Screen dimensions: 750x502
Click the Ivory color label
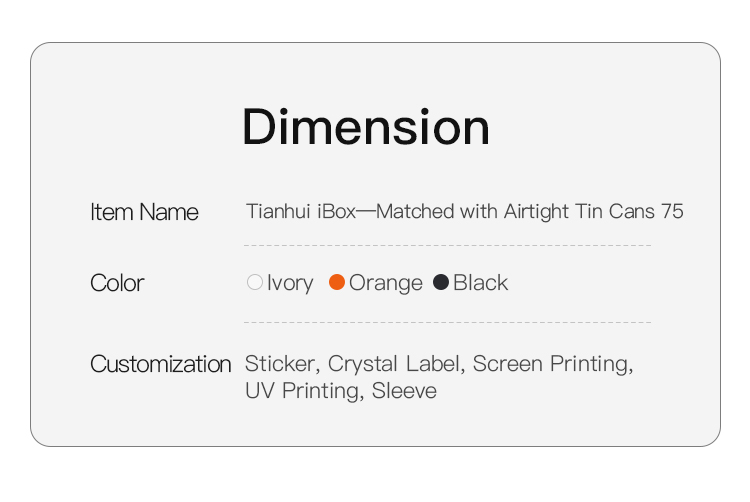(290, 283)
